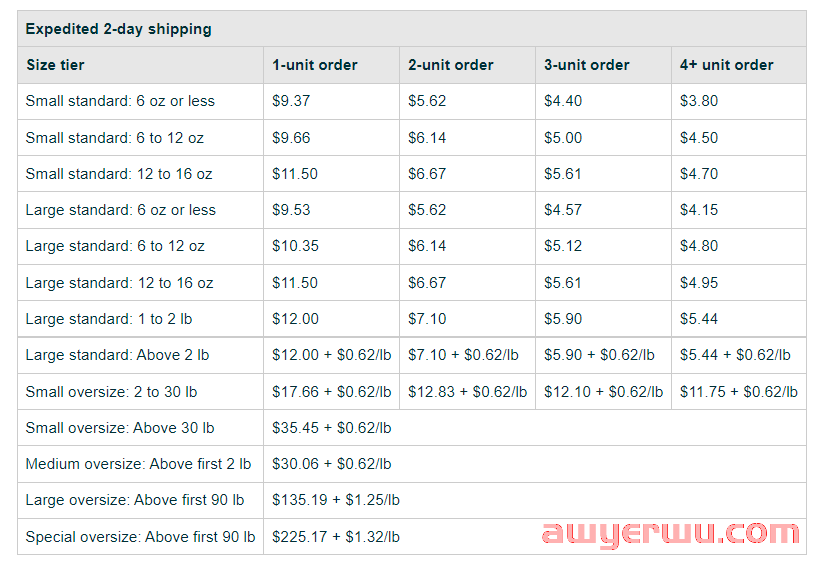This screenshot has width=818, height=563.
Task: Select the "Small standard: 6 oz or less" row label
Action: tap(120, 101)
